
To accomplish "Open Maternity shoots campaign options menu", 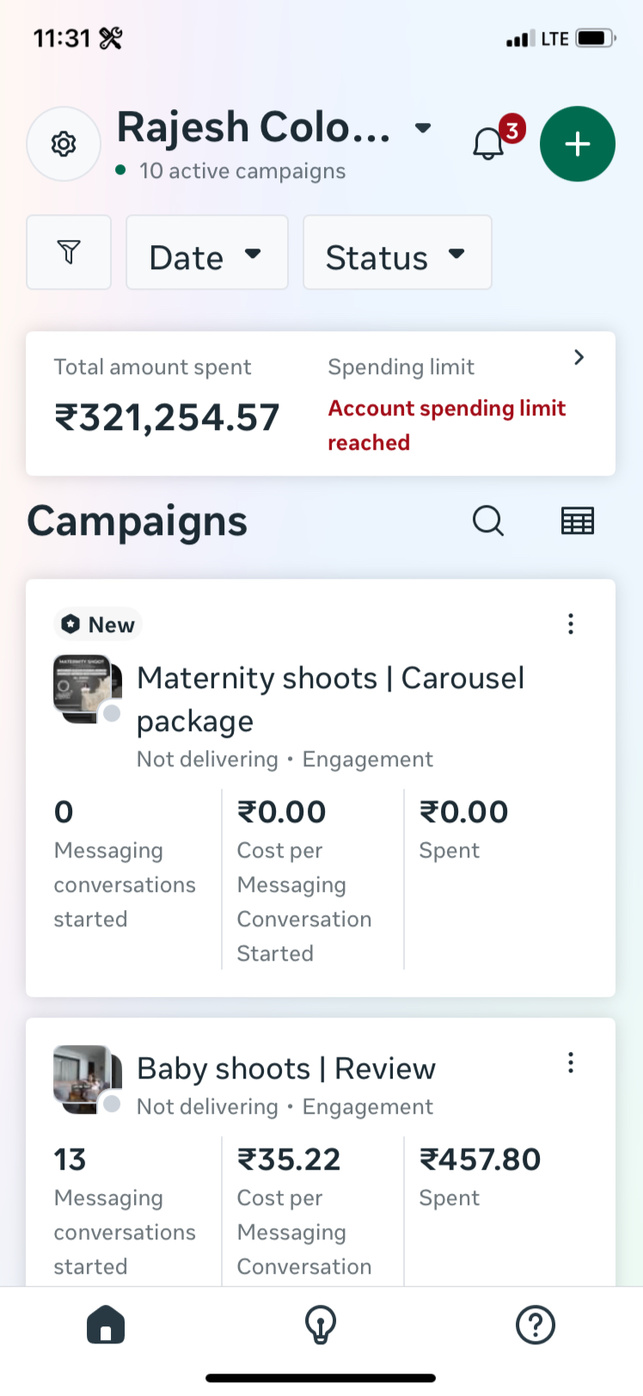I will 570,625.
